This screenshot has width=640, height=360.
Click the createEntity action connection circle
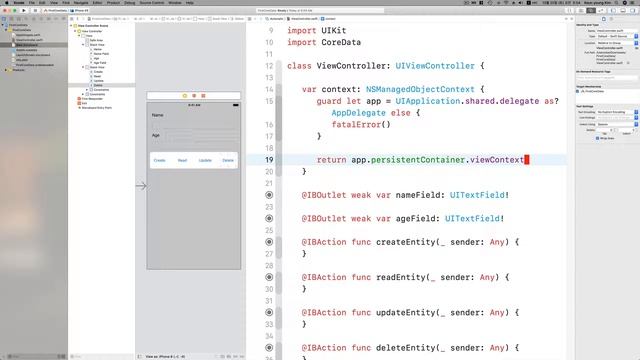click(x=269, y=242)
